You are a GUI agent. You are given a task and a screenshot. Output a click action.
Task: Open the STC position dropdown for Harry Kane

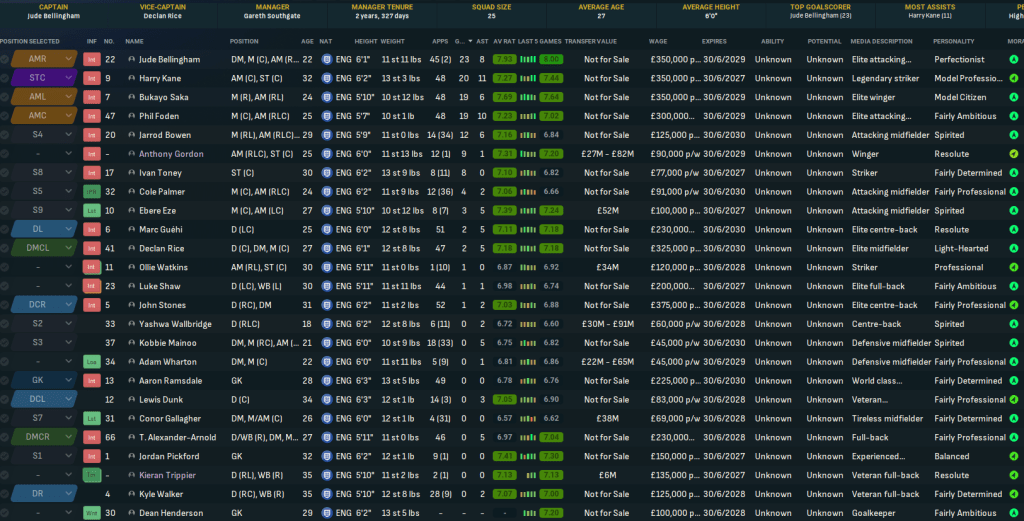coord(68,78)
